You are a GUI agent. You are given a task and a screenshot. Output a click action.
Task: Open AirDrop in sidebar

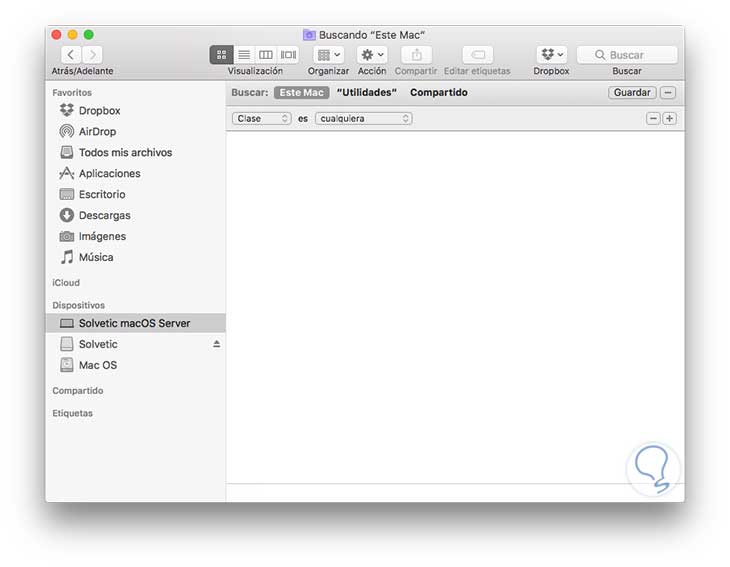tap(135, 132)
